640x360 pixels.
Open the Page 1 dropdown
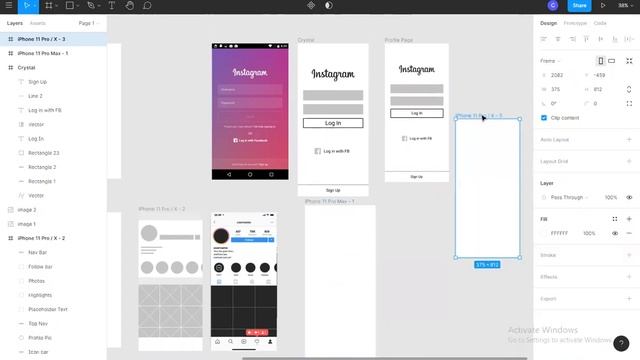(89, 23)
